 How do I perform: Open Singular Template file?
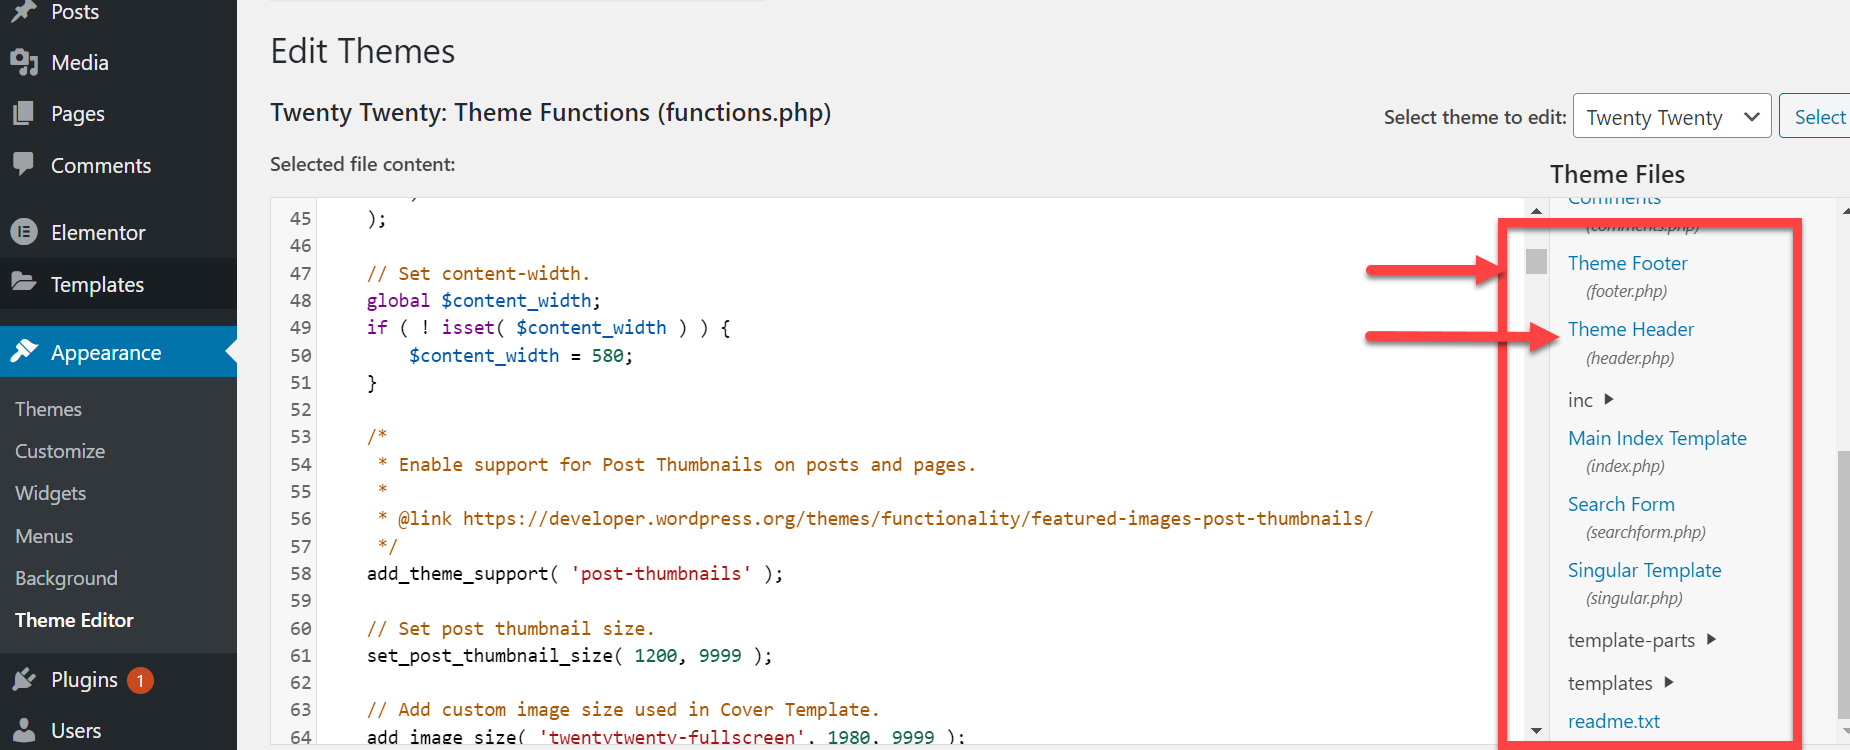tap(1644, 570)
